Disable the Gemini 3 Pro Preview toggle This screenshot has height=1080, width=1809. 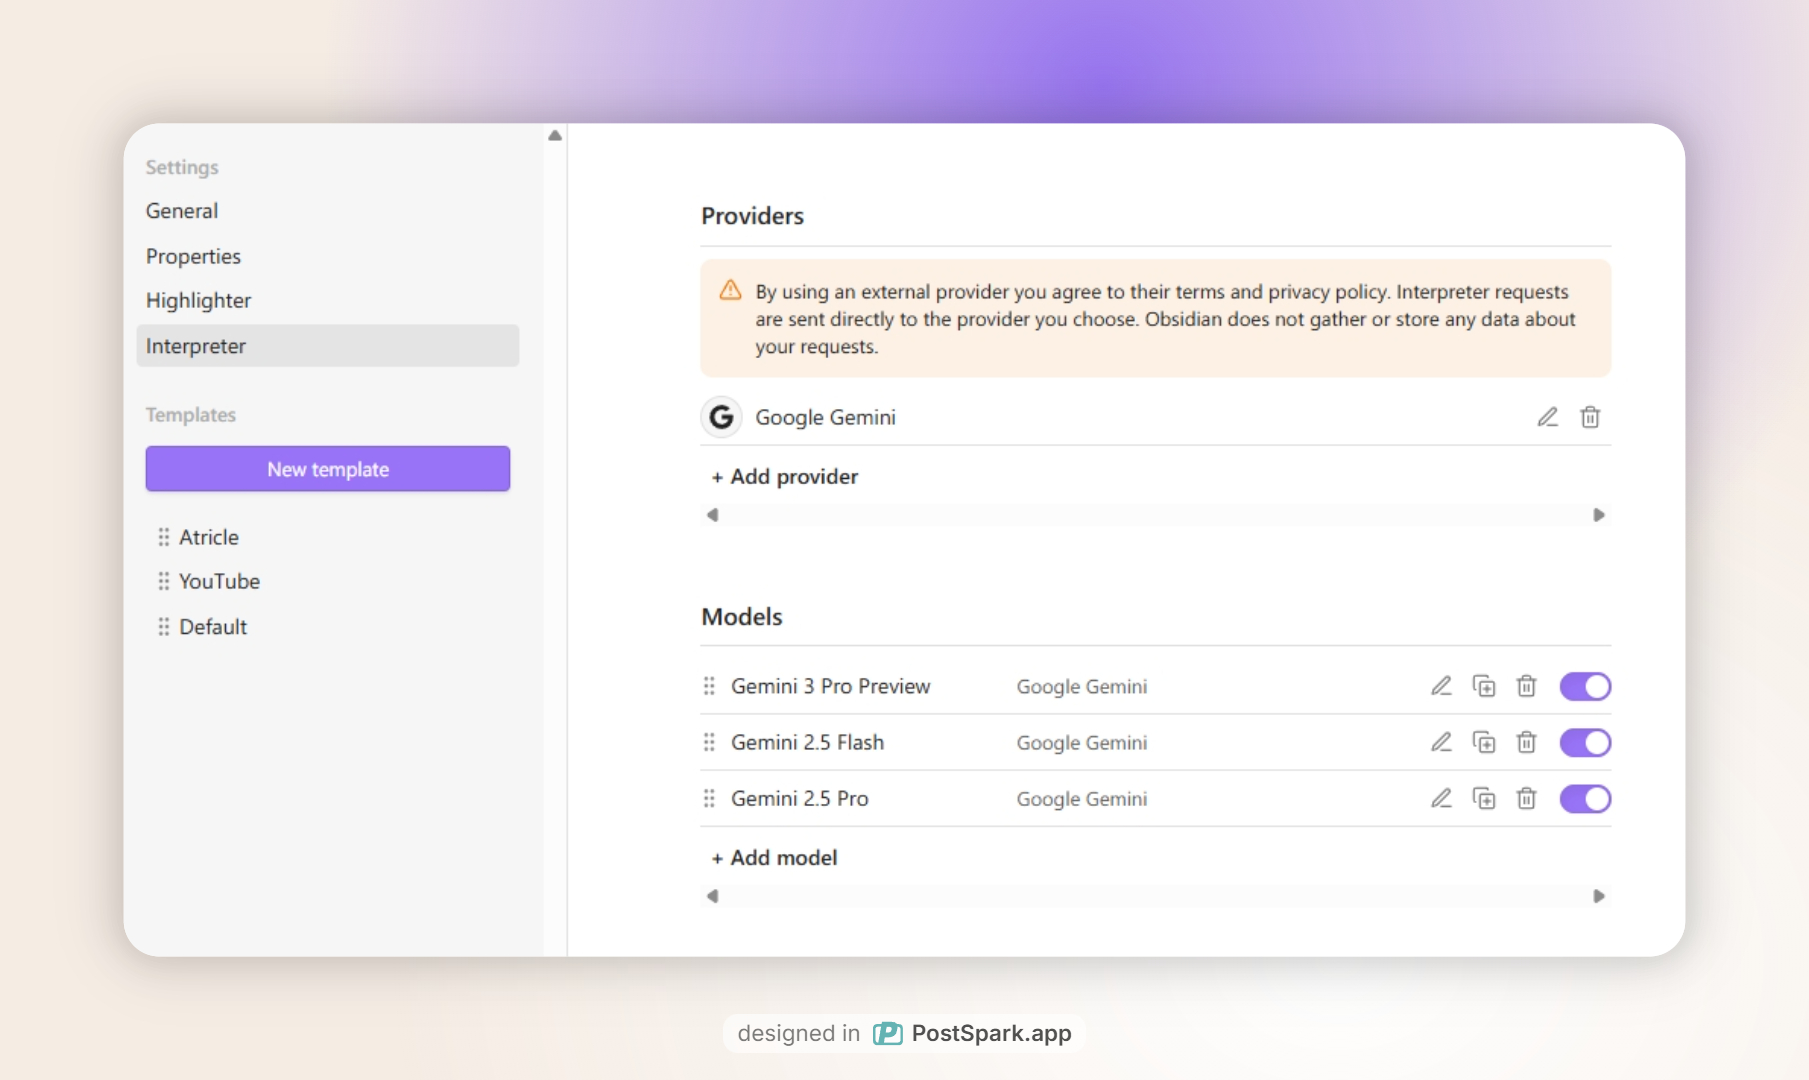(1585, 686)
